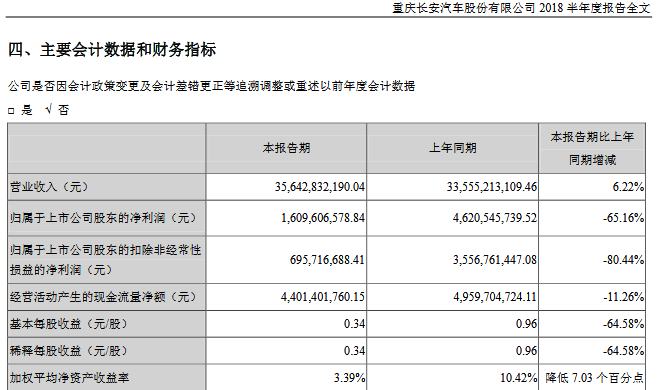The height and width of the screenshot is (390, 658).
Task: Select the value 10.42%
Action: pos(518,378)
